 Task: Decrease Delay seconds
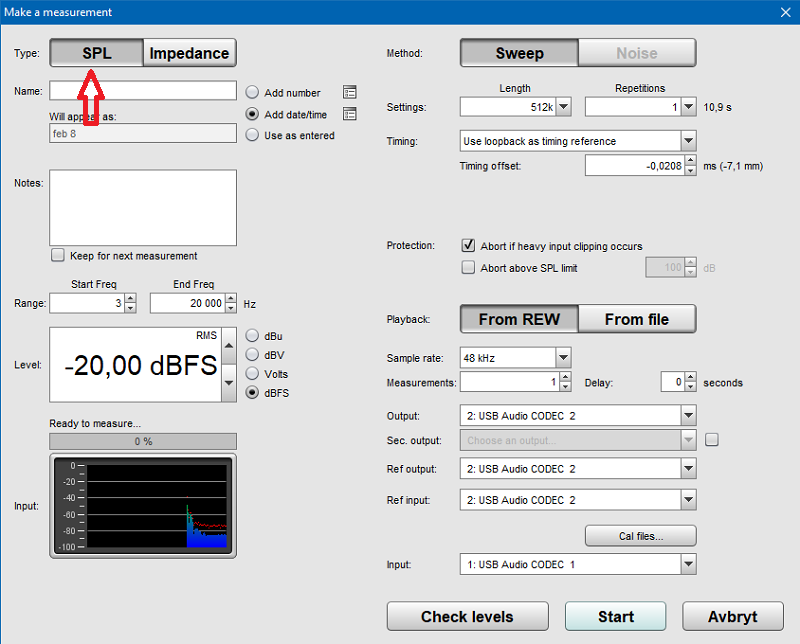coord(690,387)
